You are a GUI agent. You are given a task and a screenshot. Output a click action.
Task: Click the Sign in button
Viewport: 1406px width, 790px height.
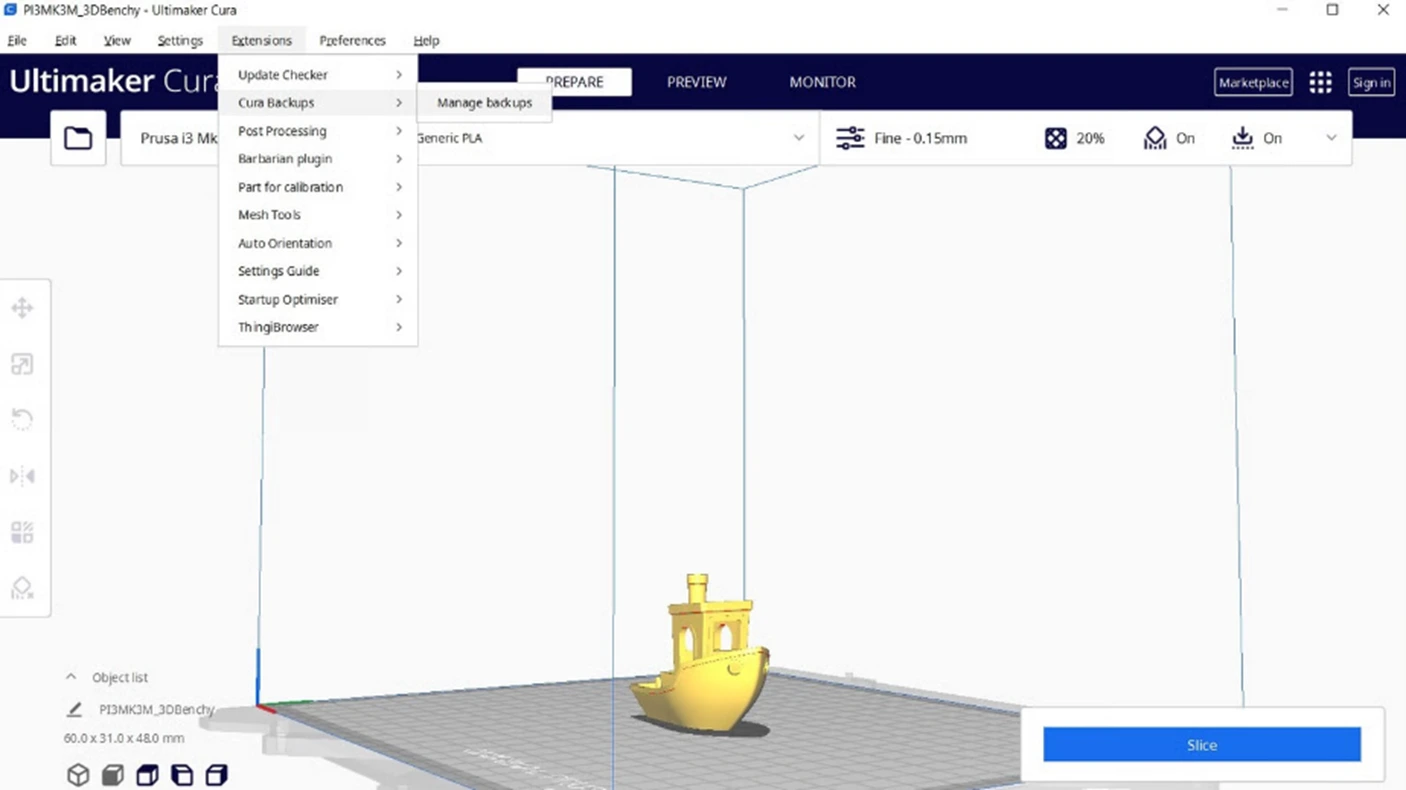pyautogui.click(x=1371, y=82)
